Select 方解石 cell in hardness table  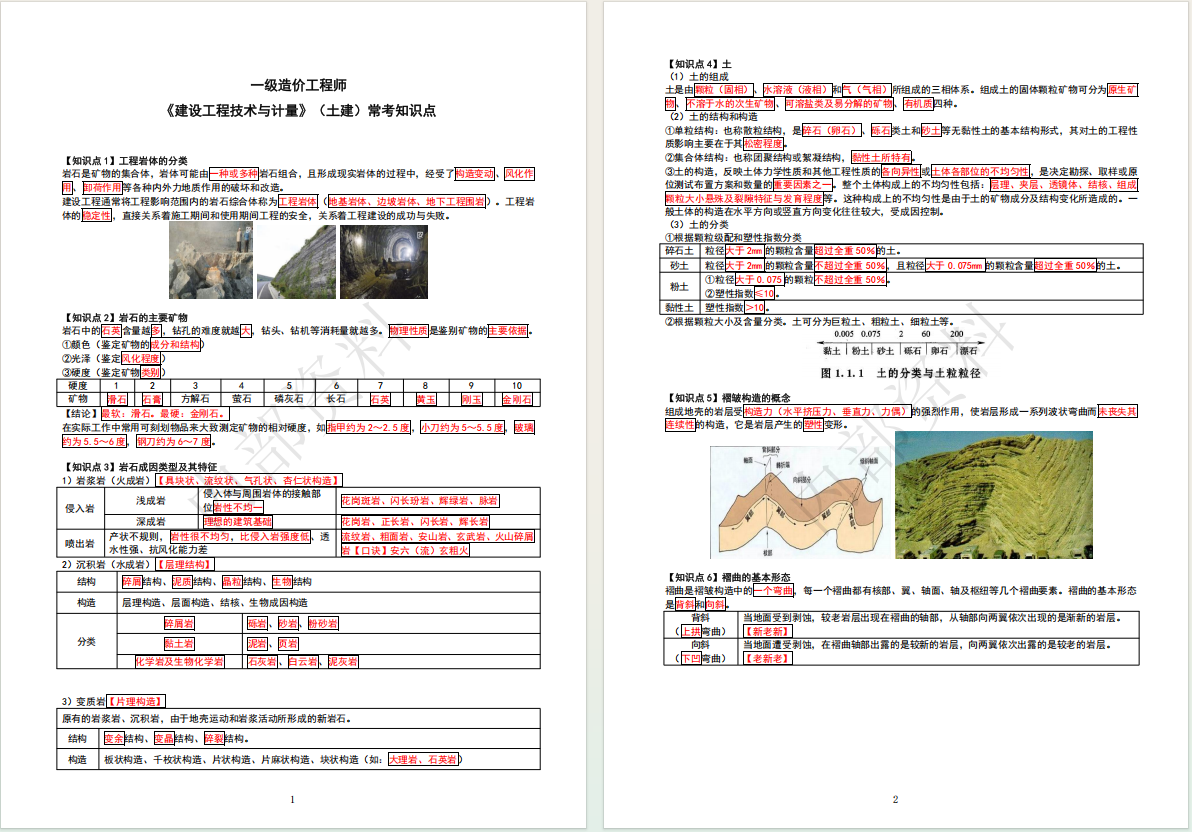click(x=195, y=399)
